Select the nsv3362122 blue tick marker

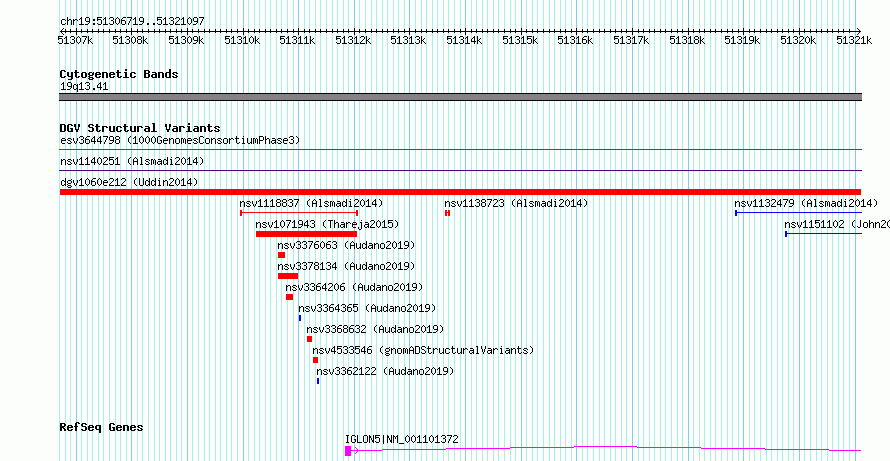pos(318,381)
